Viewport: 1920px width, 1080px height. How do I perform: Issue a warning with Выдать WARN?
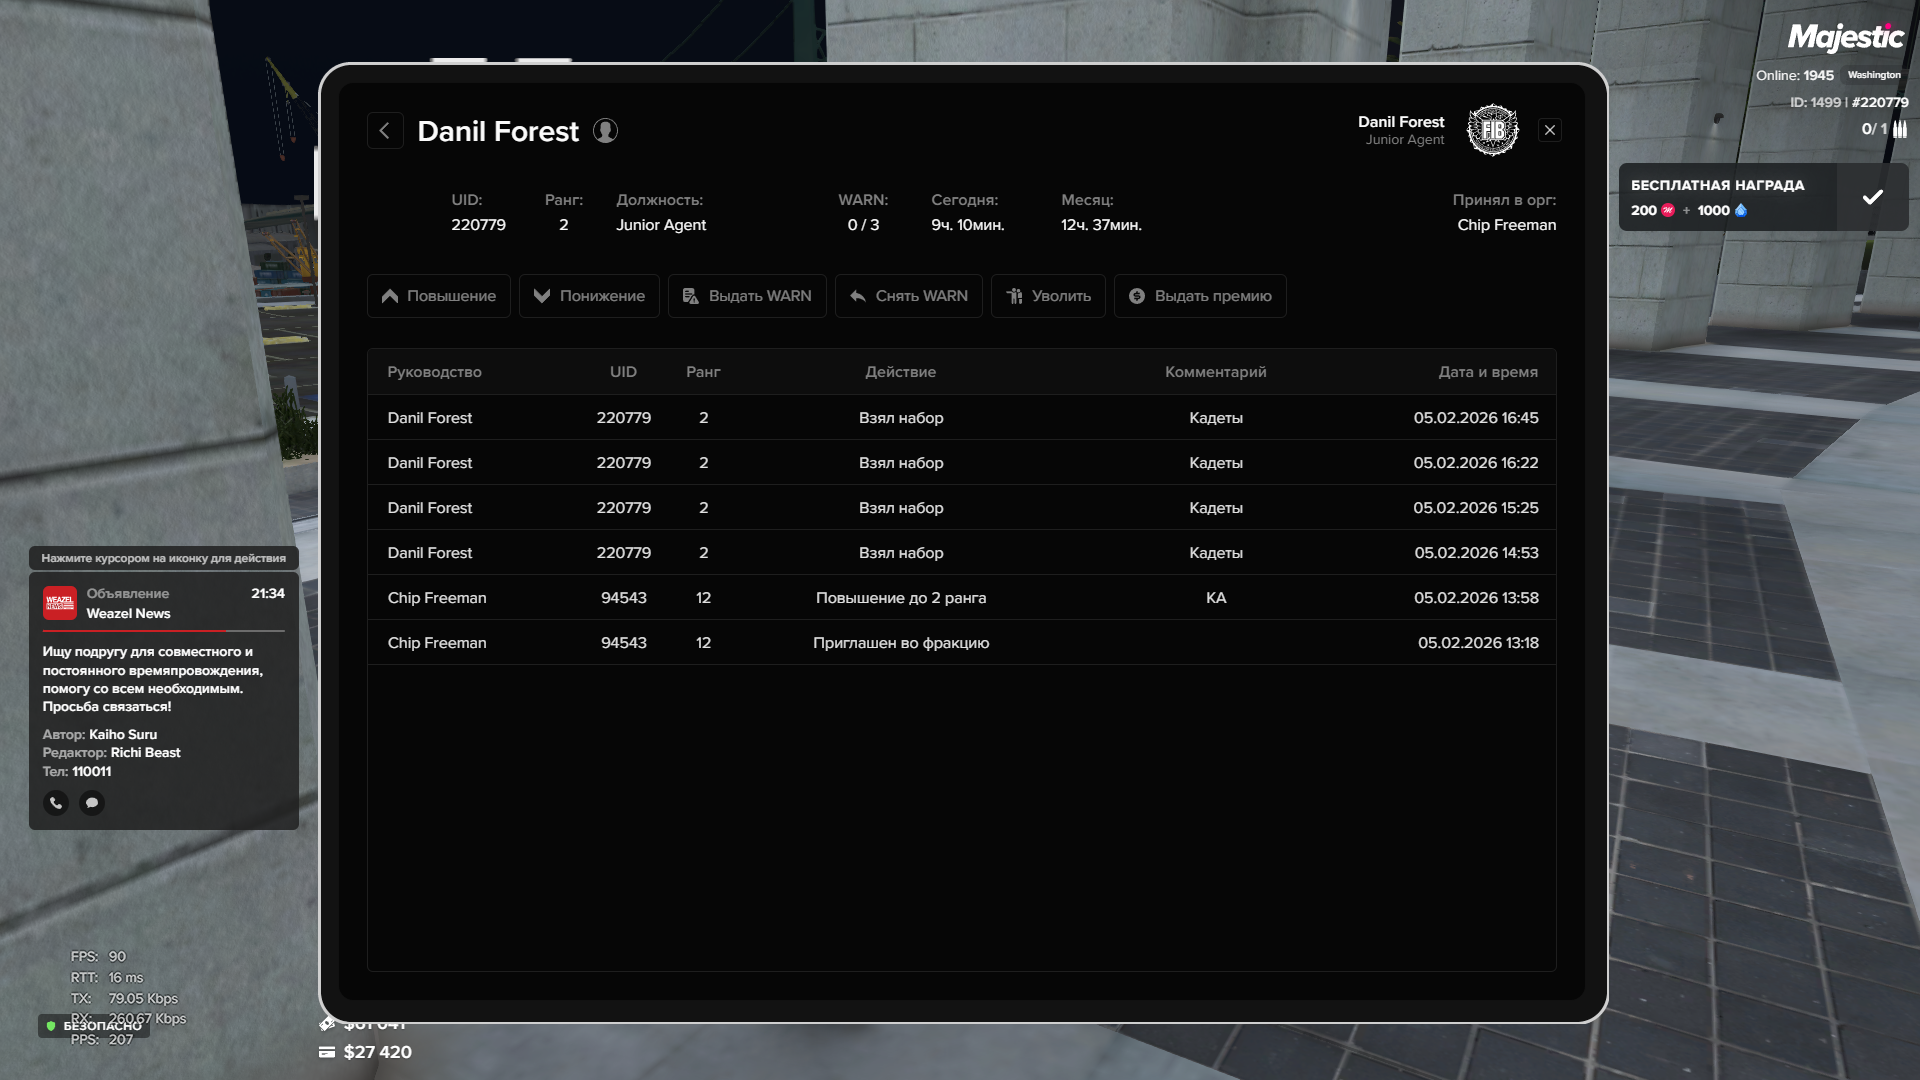[747, 296]
